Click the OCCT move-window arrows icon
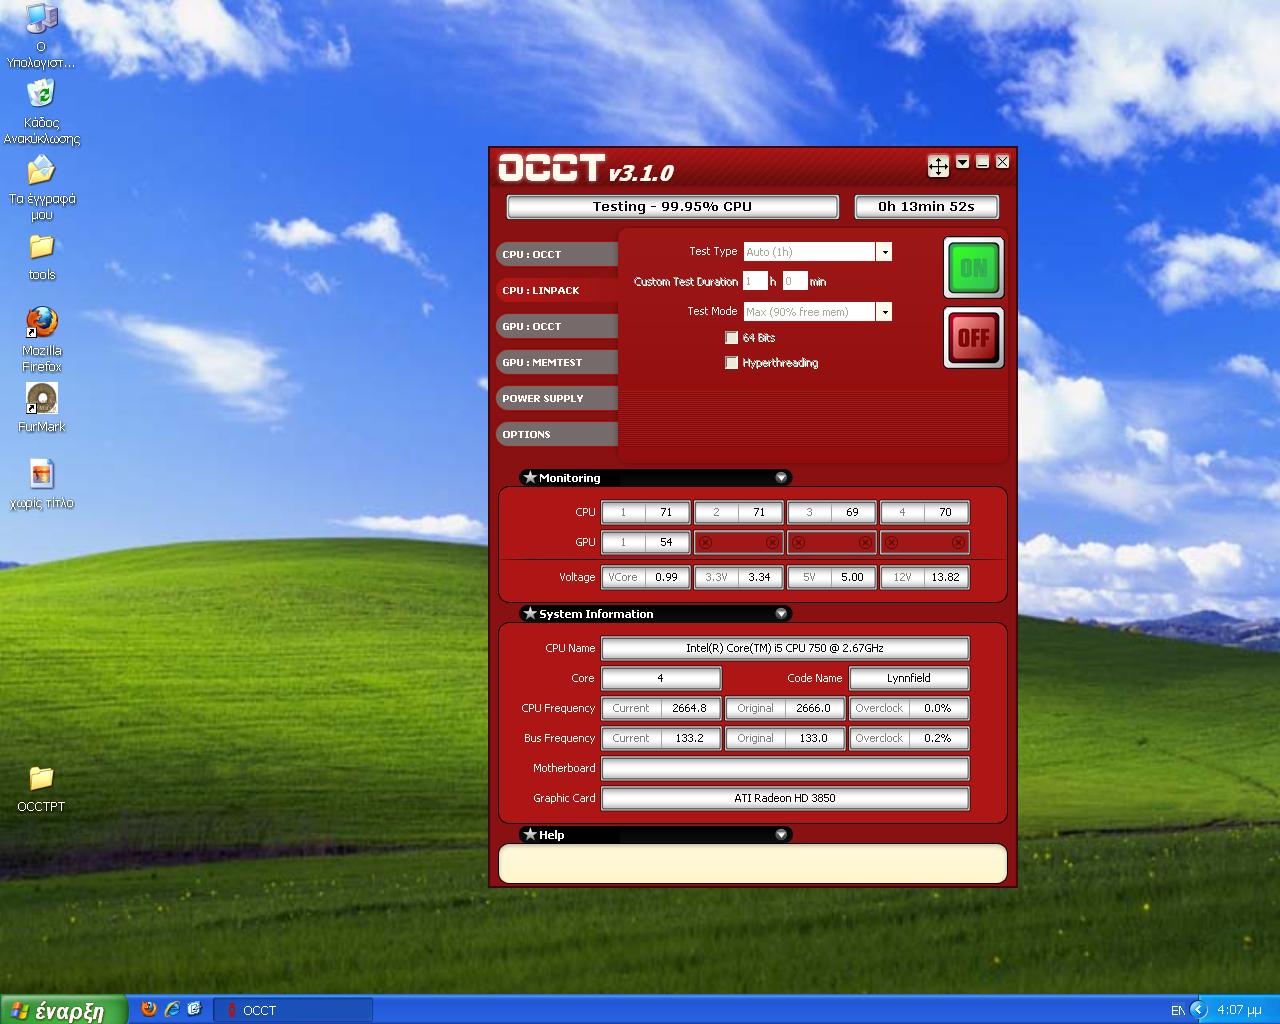 938,166
